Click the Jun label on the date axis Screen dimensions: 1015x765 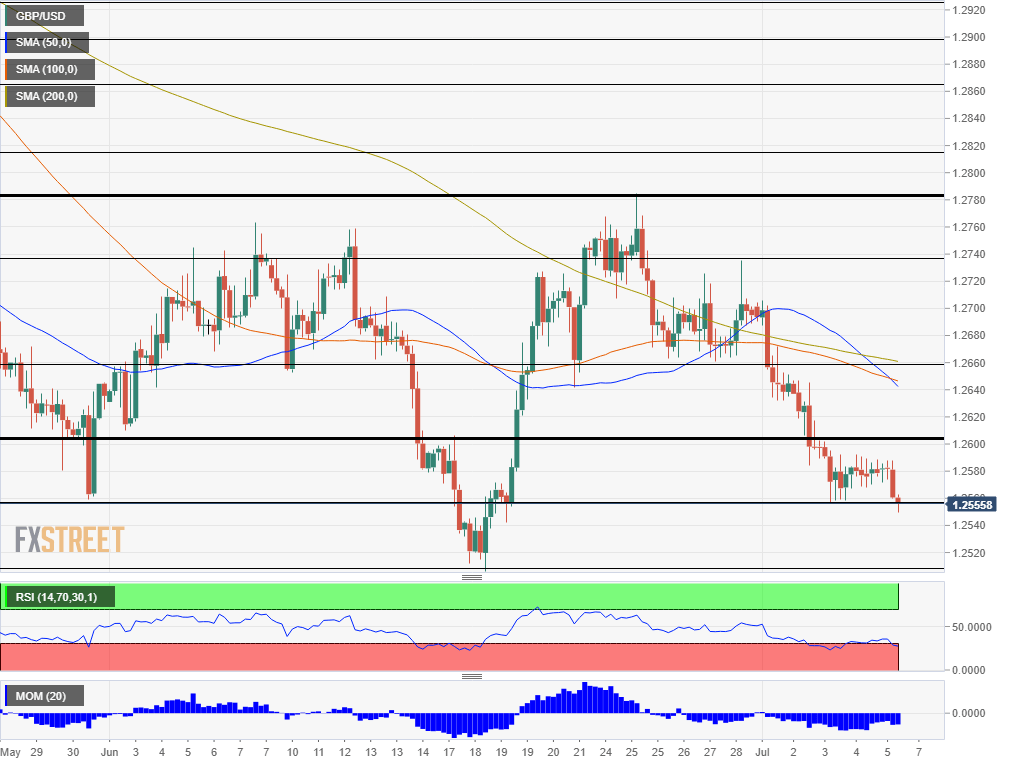click(110, 751)
